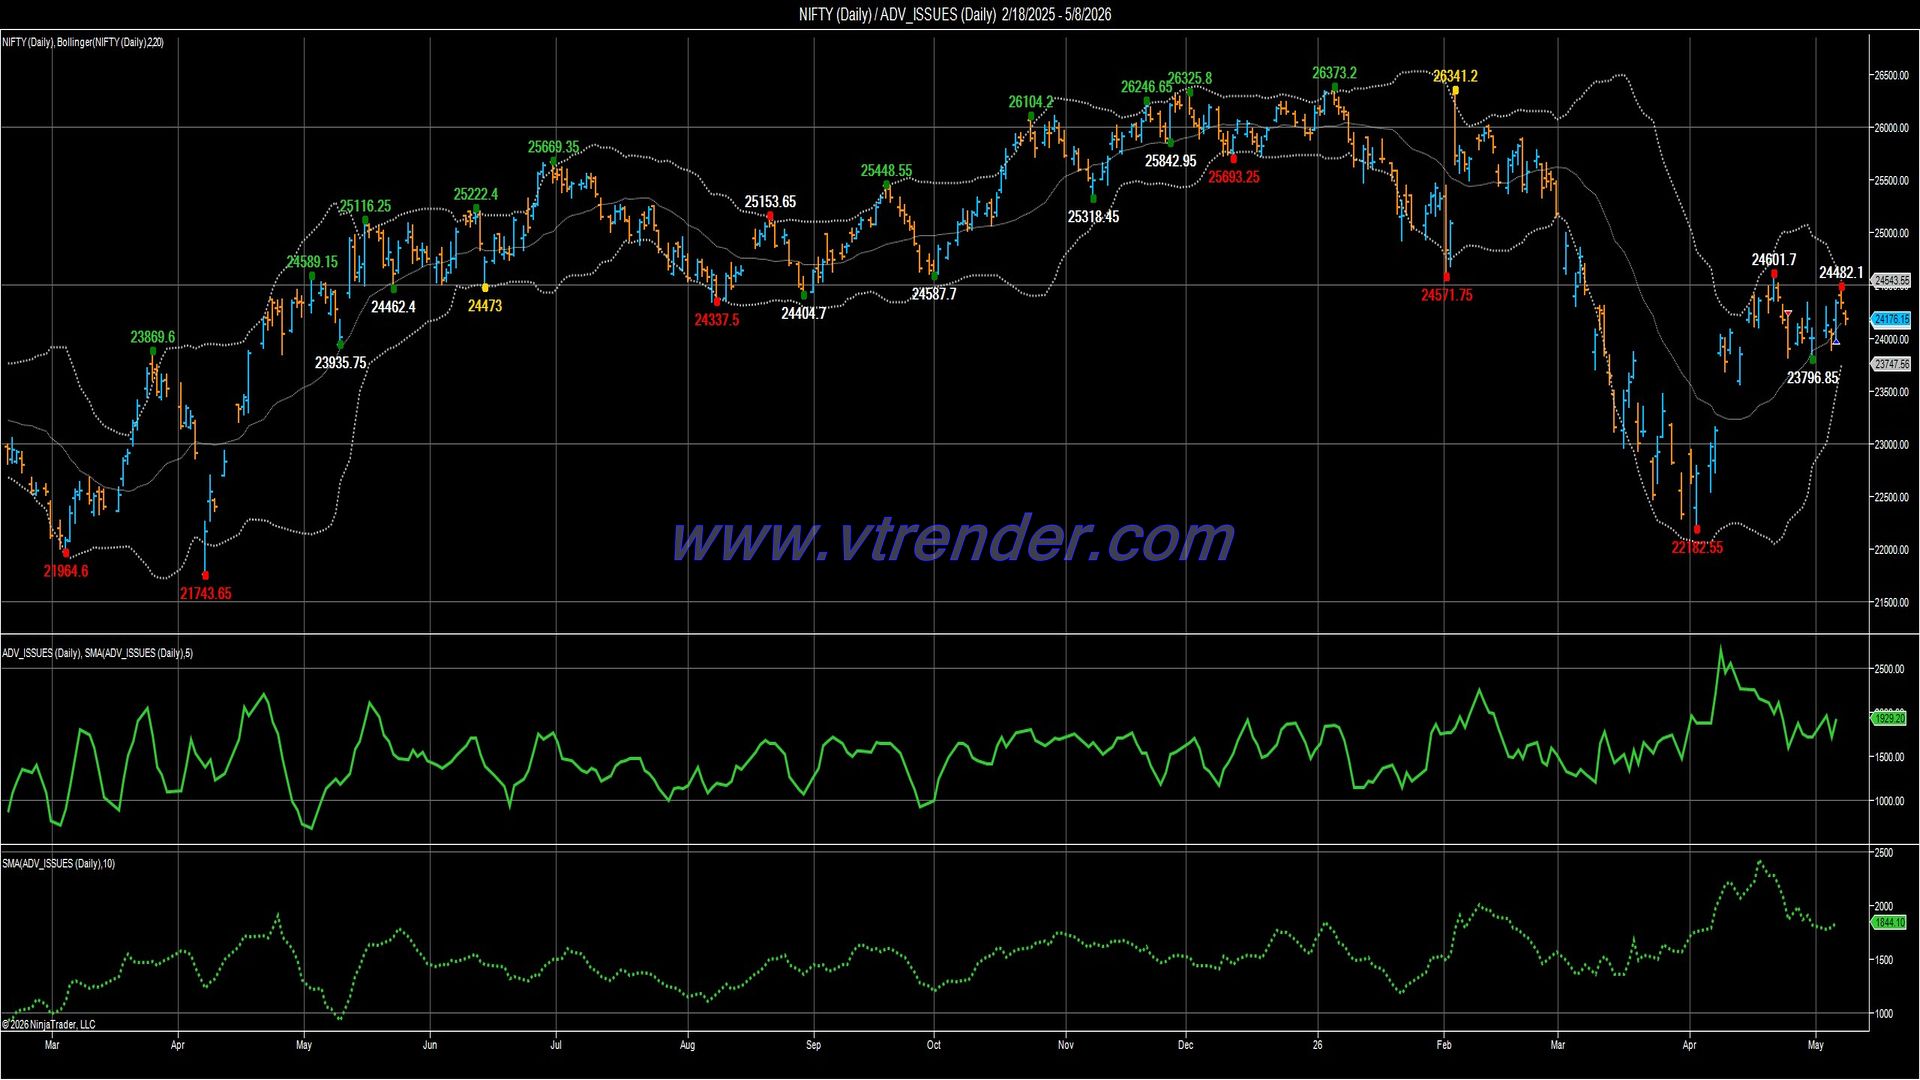Click the blue up-triangle marker near the latest bar
1920x1080 pixels.
[1835, 340]
